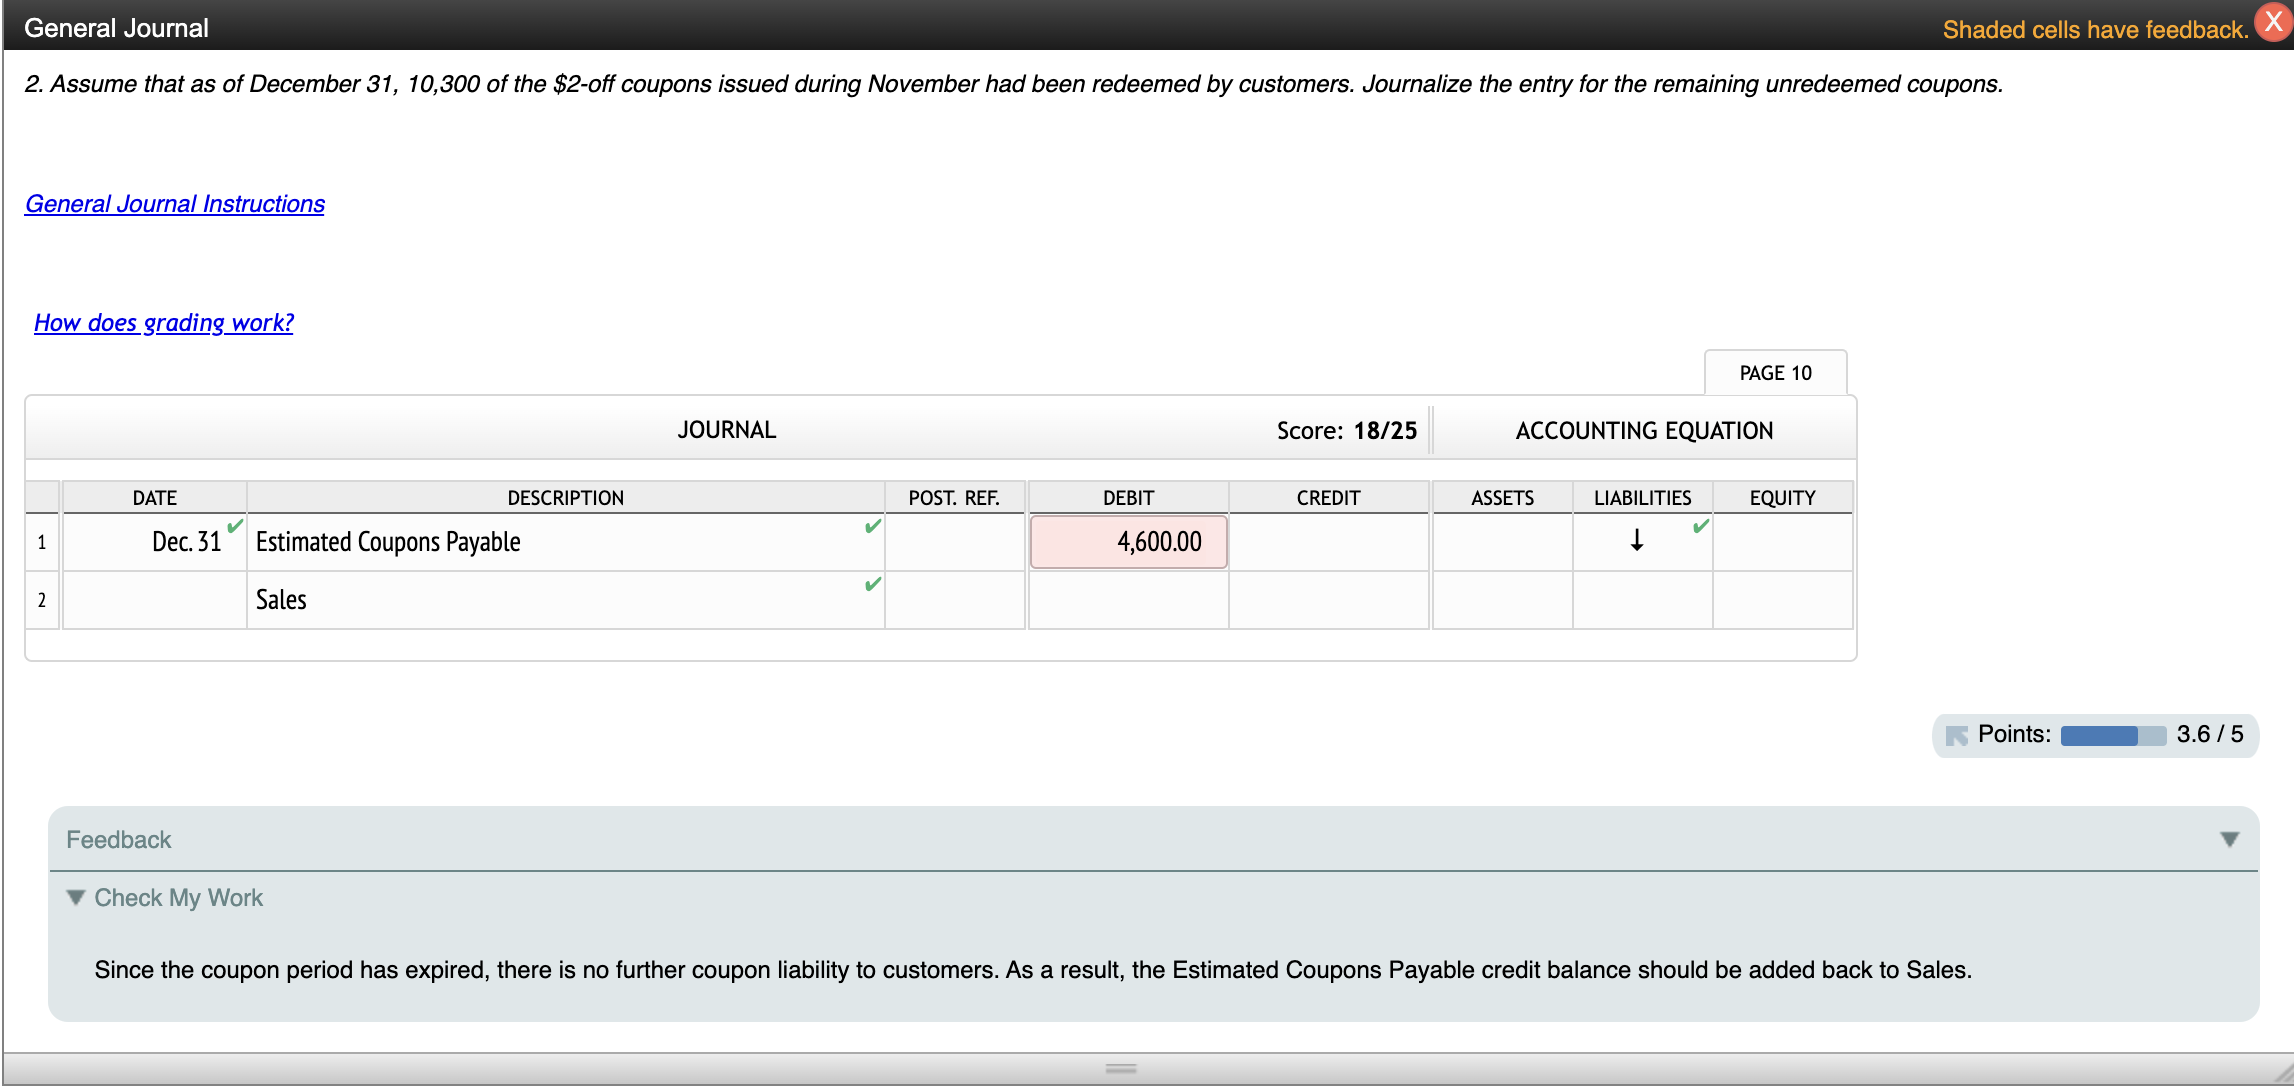
Task: Click the bottom resize handle bar
Action: tap(1121, 1068)
